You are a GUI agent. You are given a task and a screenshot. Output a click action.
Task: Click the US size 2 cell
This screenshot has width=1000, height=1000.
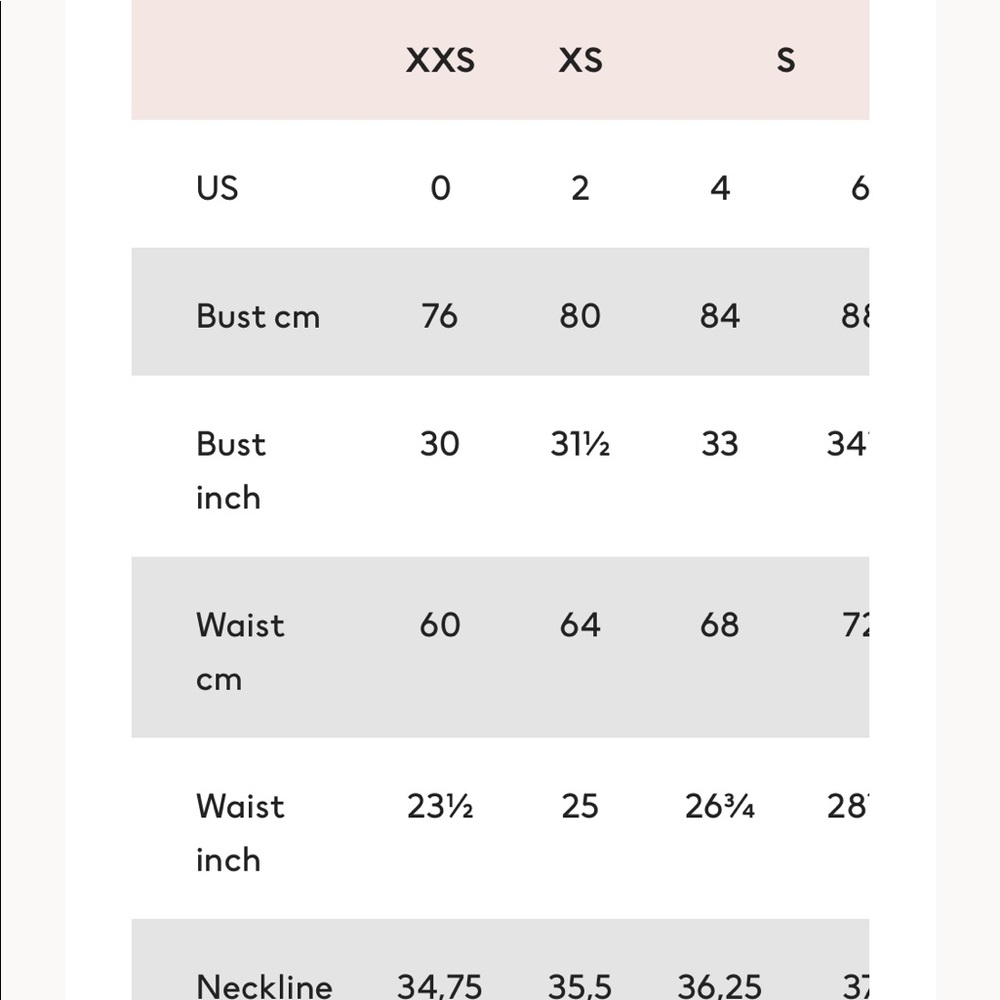tap(580, 188)
